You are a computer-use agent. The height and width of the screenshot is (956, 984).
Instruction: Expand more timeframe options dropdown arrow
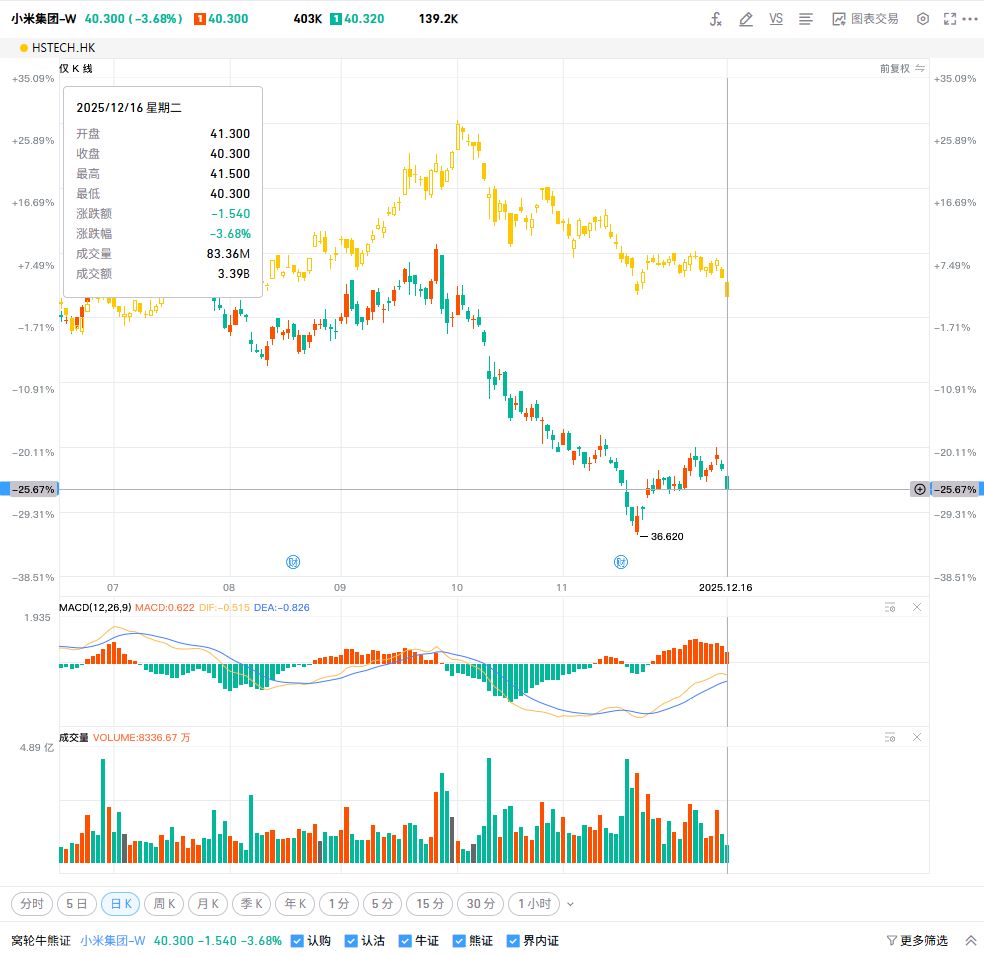point(570,904)
